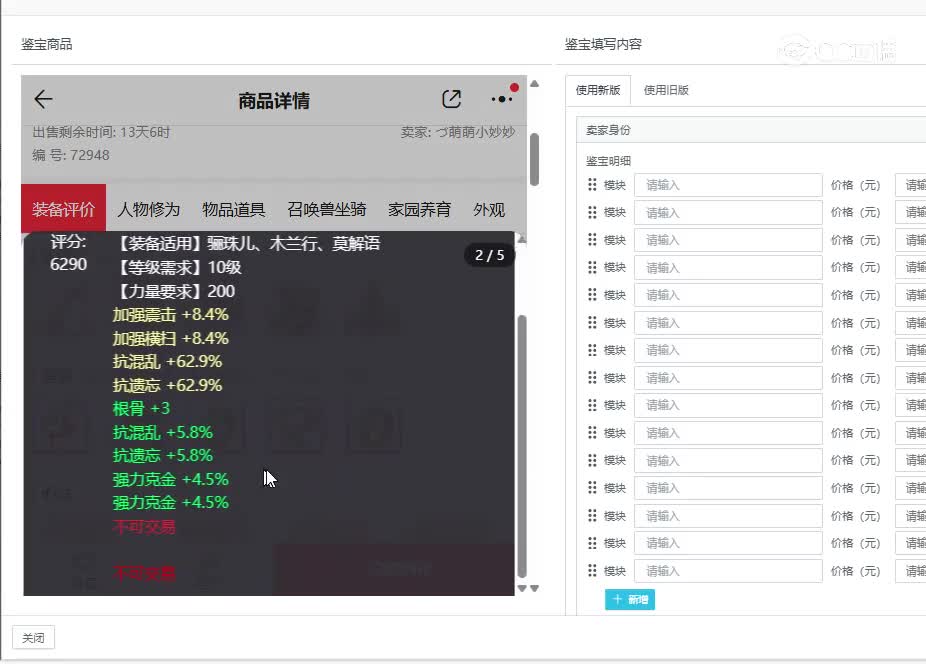Click the 2 / 5 page indicator
Viewport: 926px width, 664px height.
click(490, 255)
